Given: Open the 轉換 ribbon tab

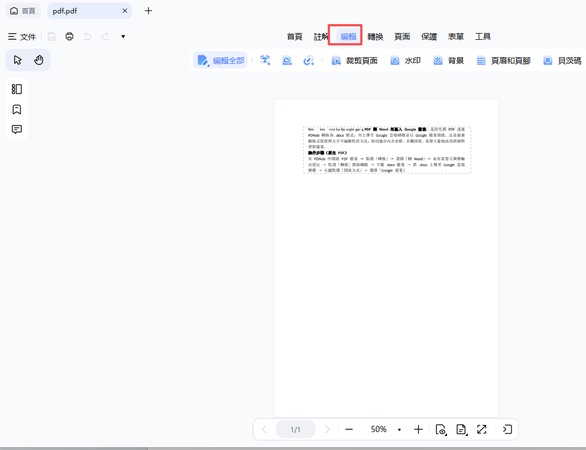Looking at the screenshot, I should (375, 37).
